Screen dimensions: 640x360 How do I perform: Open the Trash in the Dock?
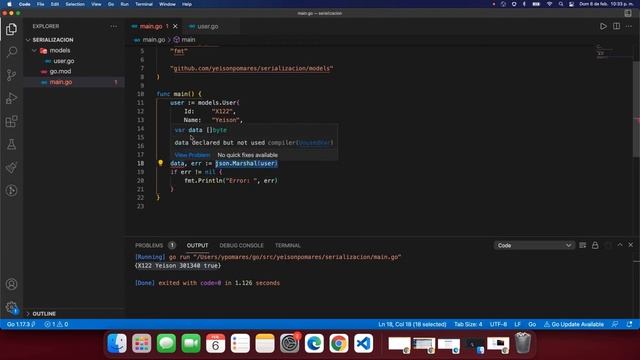pyautogui.click(x=523, y=343)
